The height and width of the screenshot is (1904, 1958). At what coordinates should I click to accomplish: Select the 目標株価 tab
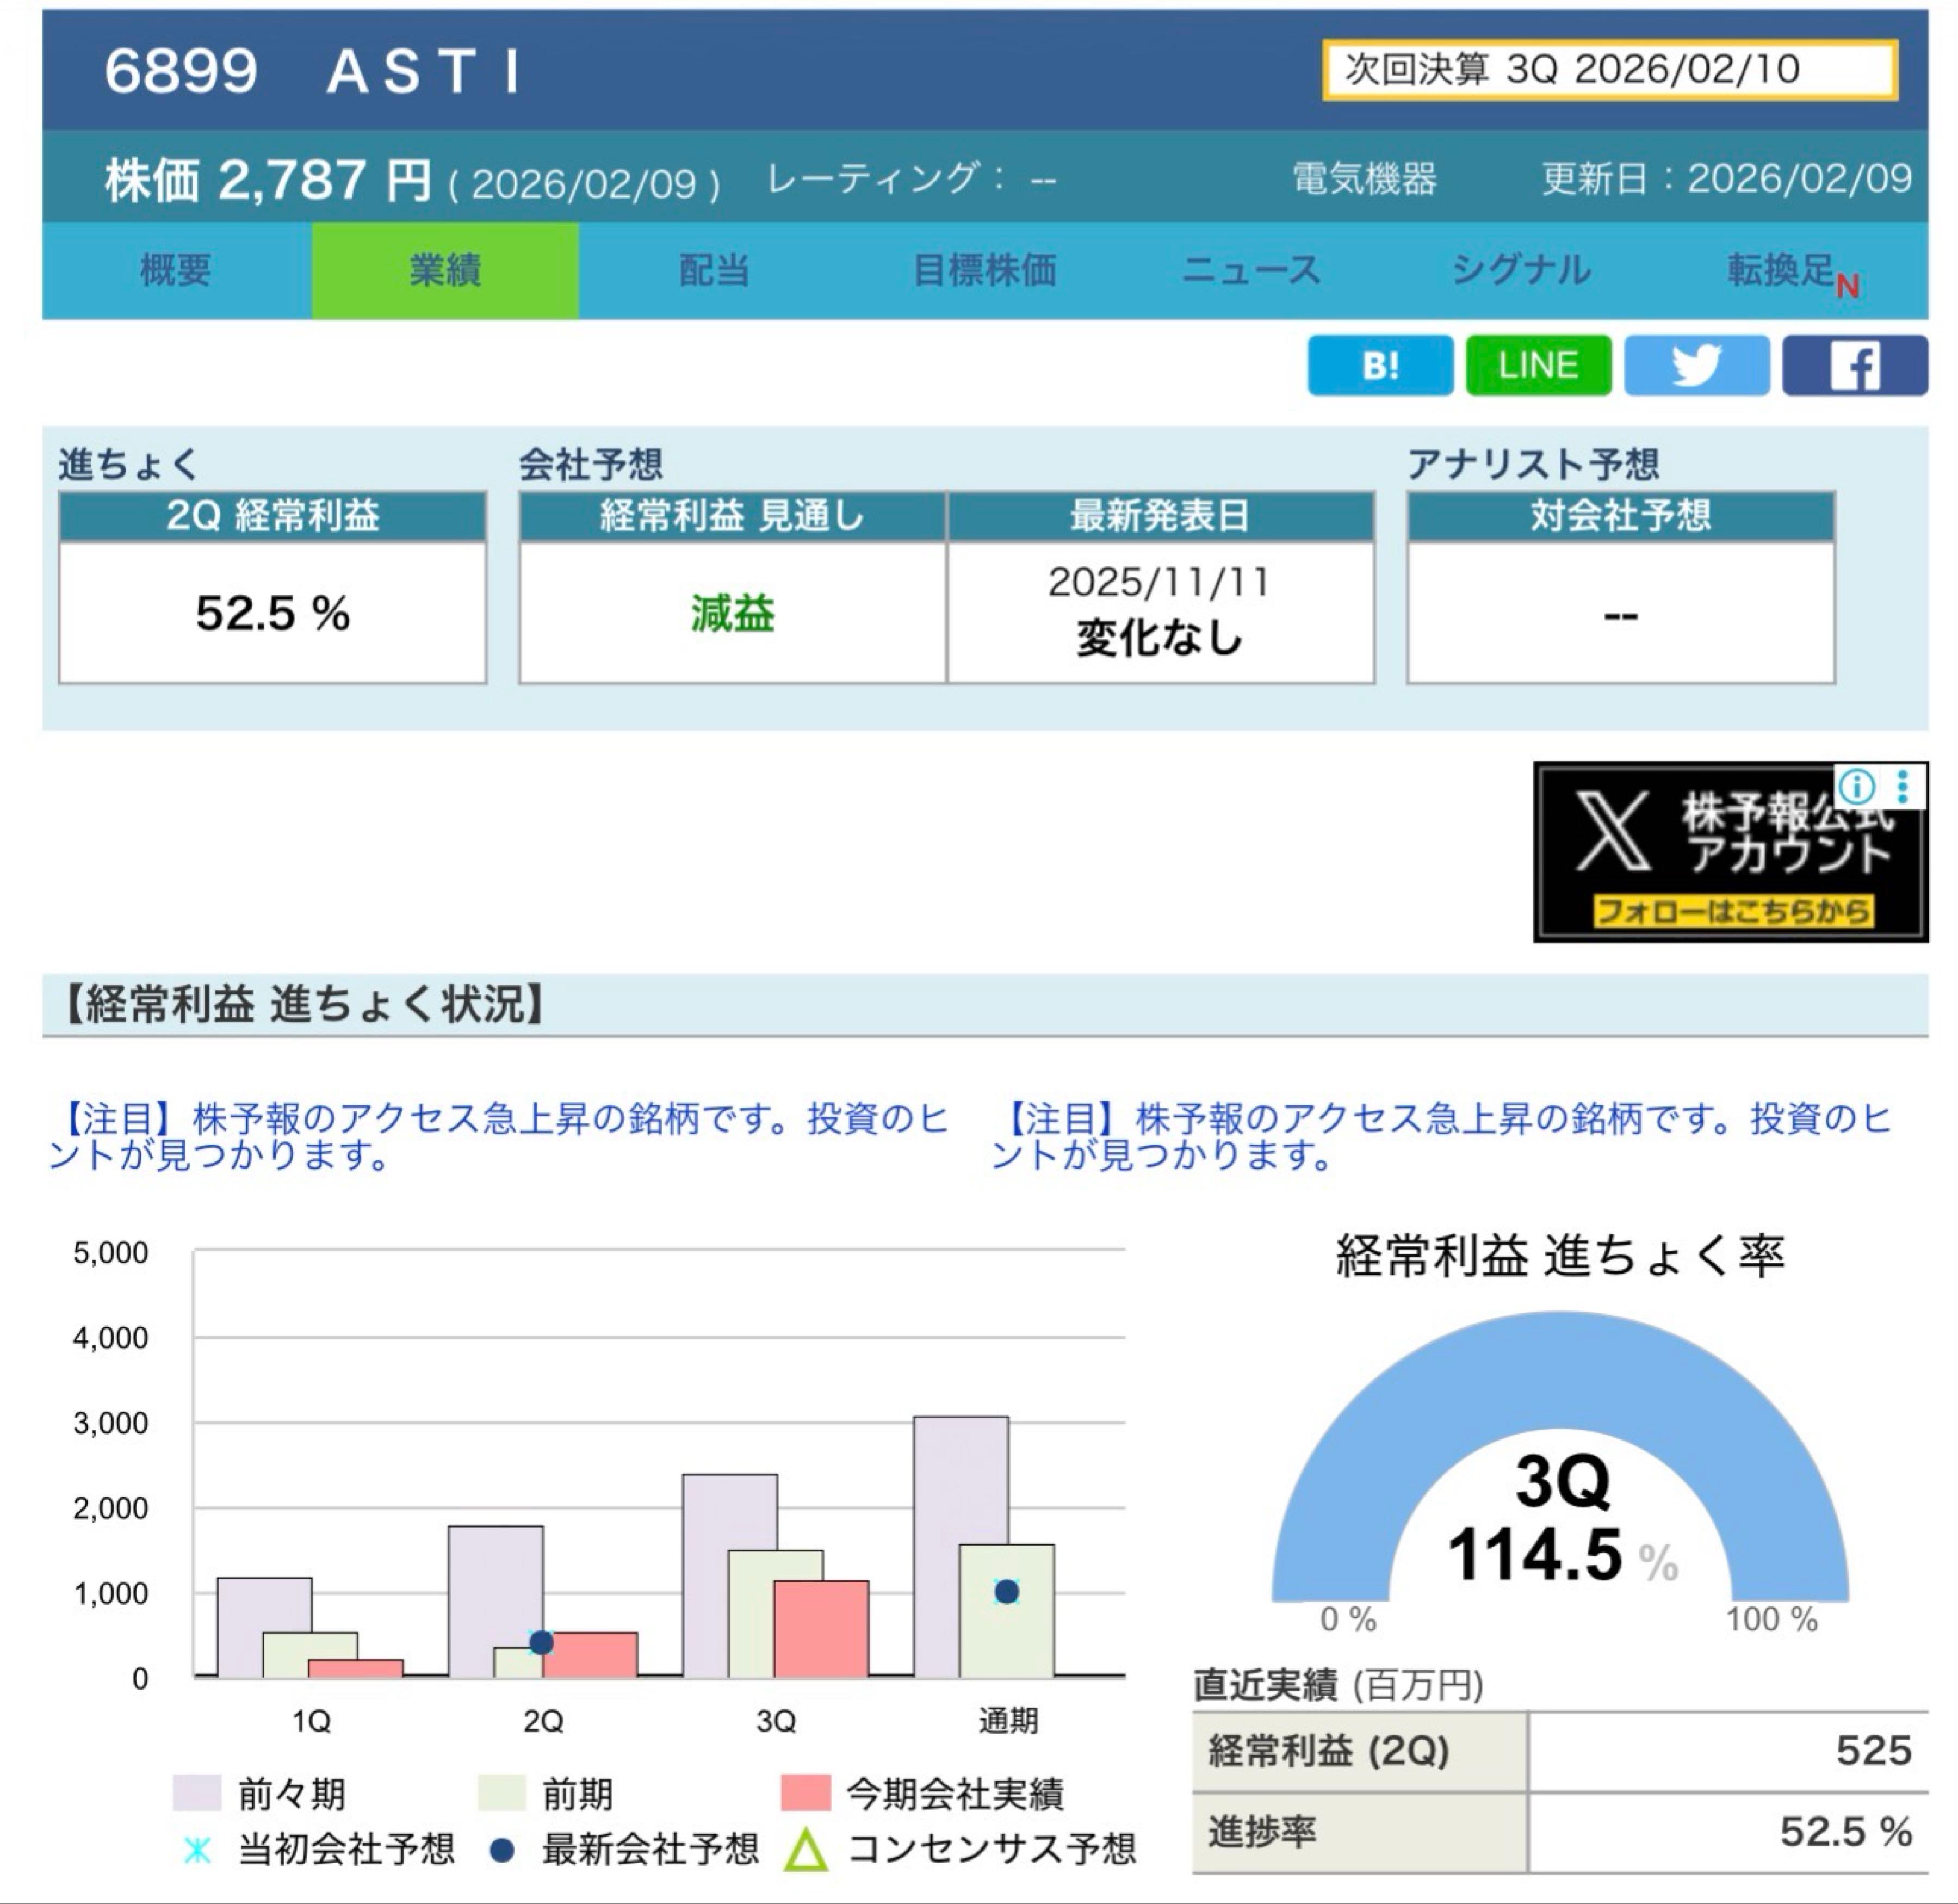tap(984, 270)
